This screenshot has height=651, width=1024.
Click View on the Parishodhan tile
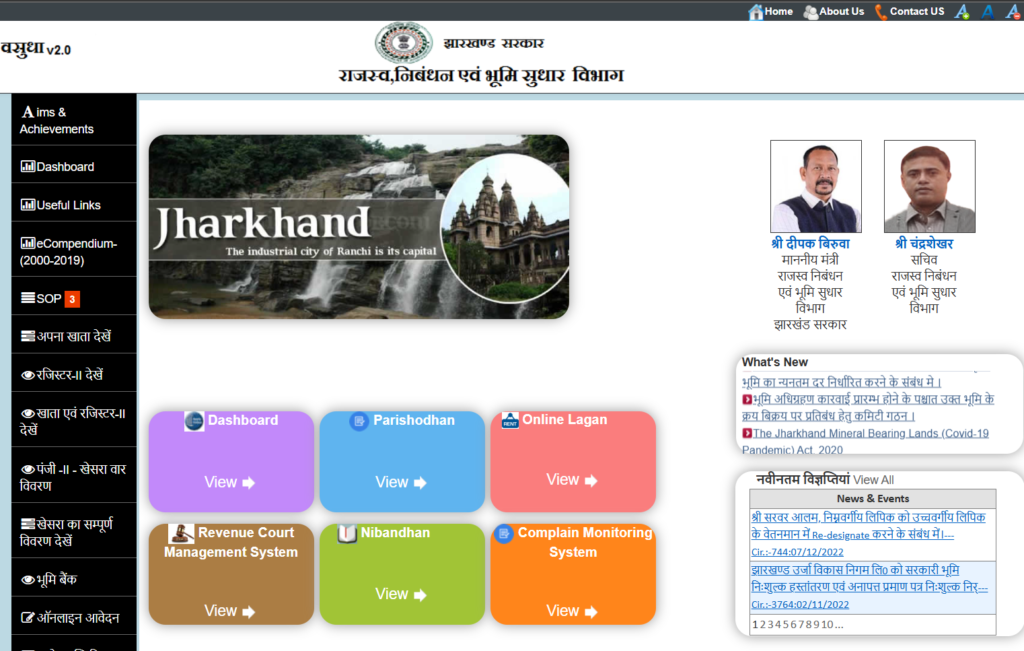click(x=399, y=482)
